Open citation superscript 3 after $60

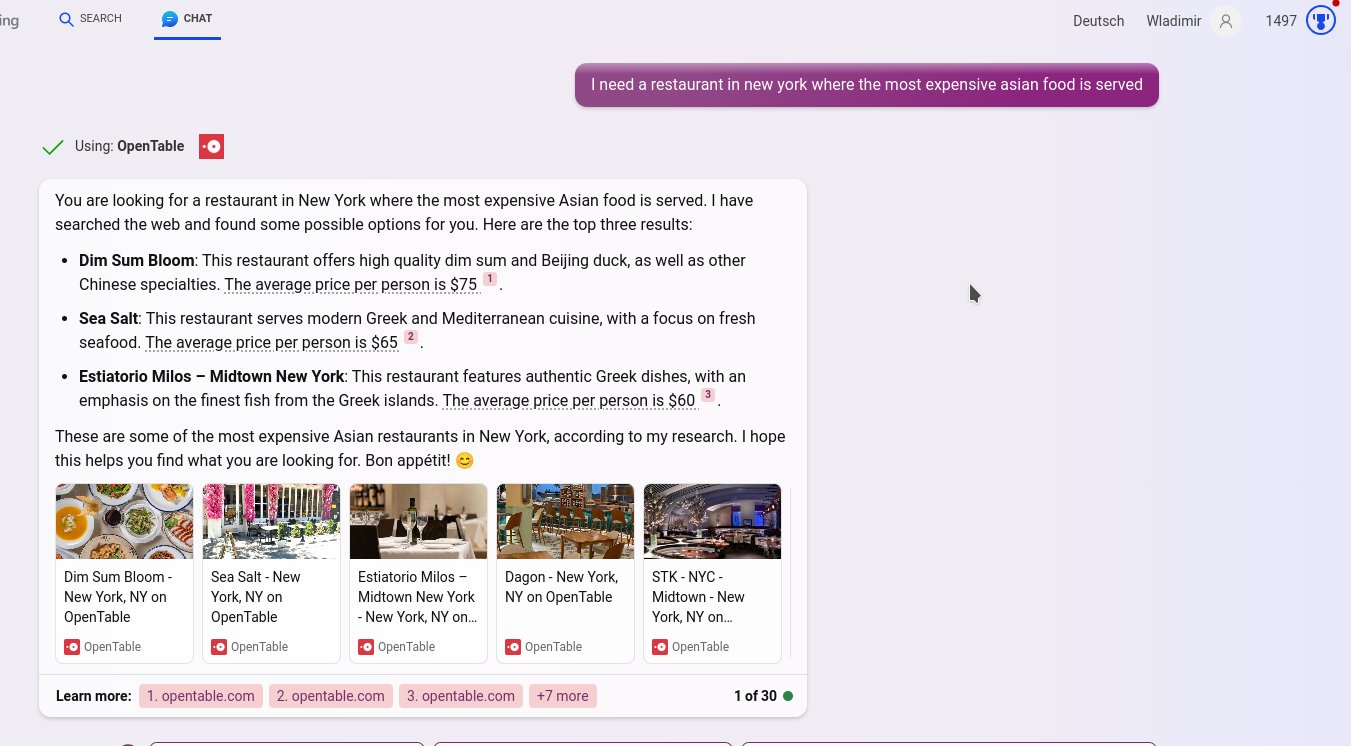point(708,395)
